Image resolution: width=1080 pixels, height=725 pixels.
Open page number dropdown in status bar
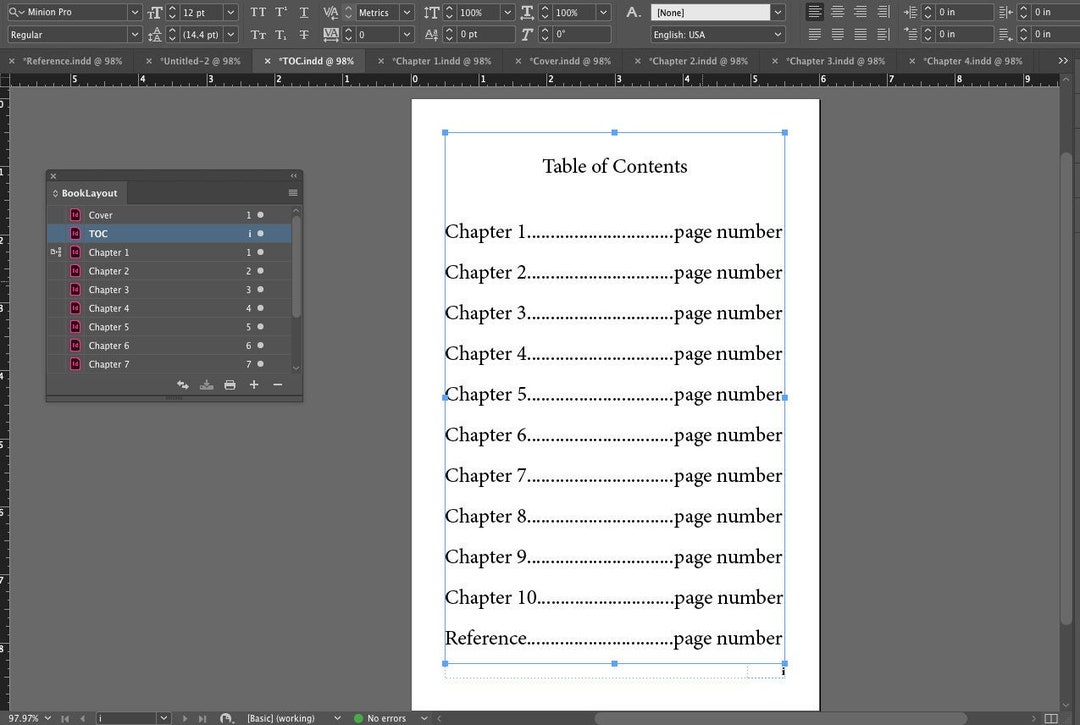coord(164,718)
